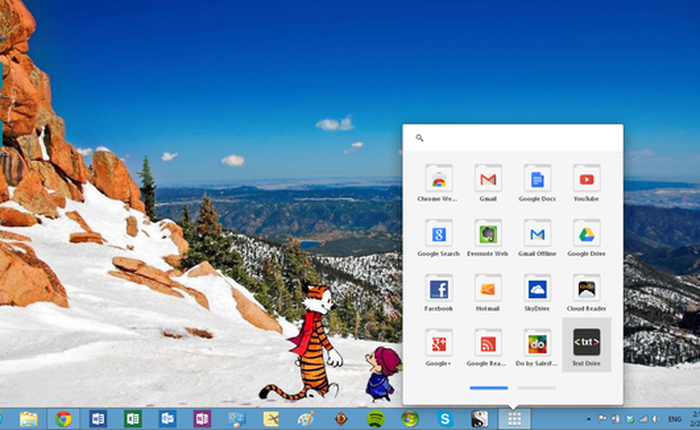
Task: Open the volume control in system tray
Action: click(x=657, y=419)
